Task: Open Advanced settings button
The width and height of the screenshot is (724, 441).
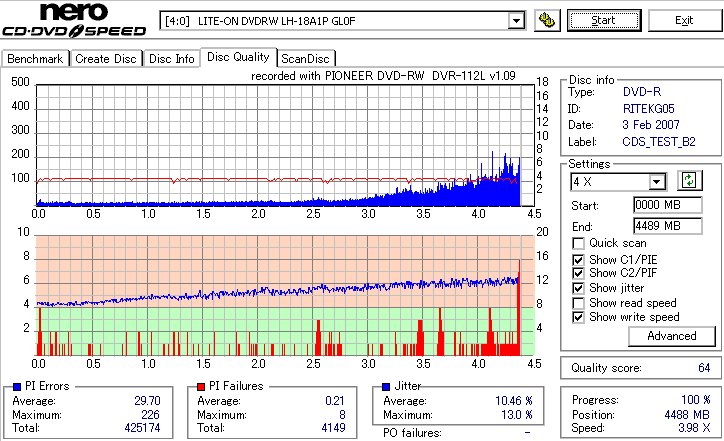Action: click(671, 336)
